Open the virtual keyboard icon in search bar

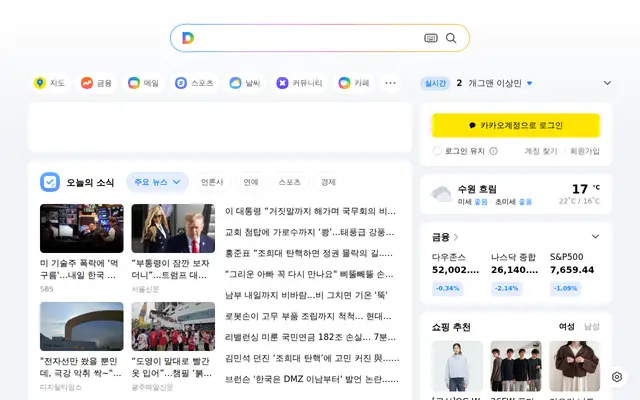click(431, 38)
